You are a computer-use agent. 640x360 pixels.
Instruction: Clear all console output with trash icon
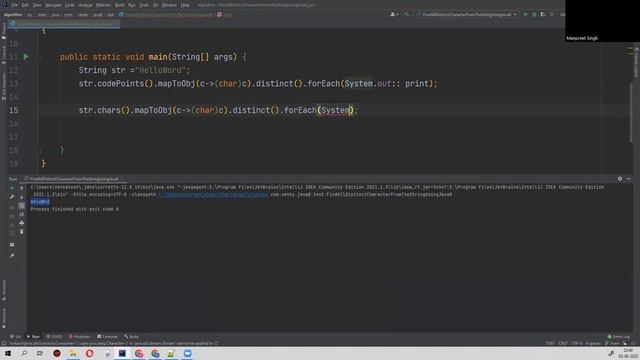[x=22, y=232]
